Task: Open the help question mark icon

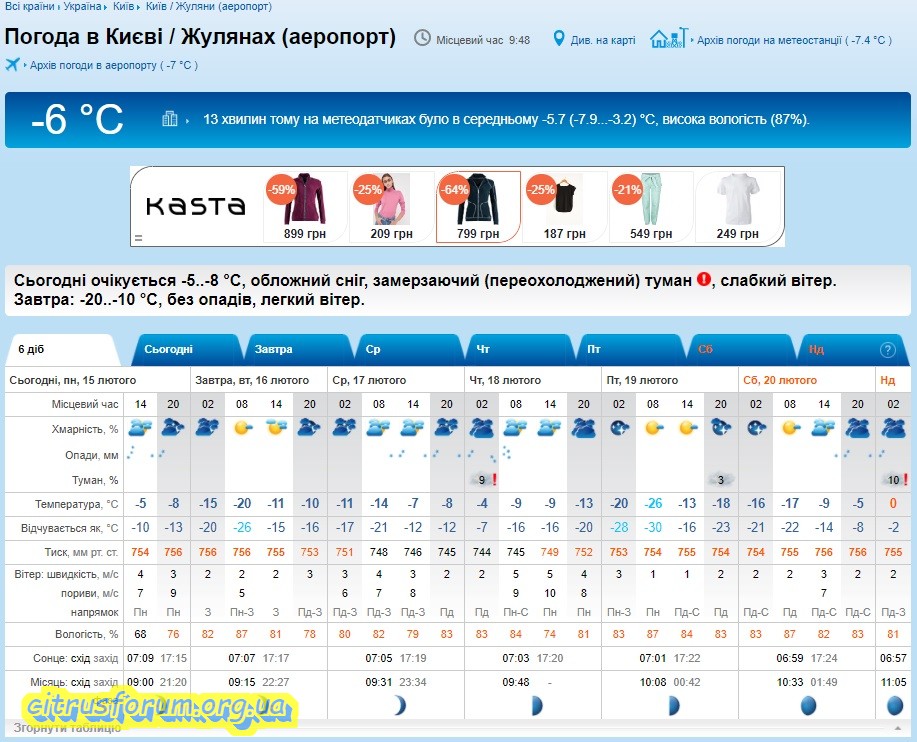Action: pyautogui.click(x=887, y=350)
